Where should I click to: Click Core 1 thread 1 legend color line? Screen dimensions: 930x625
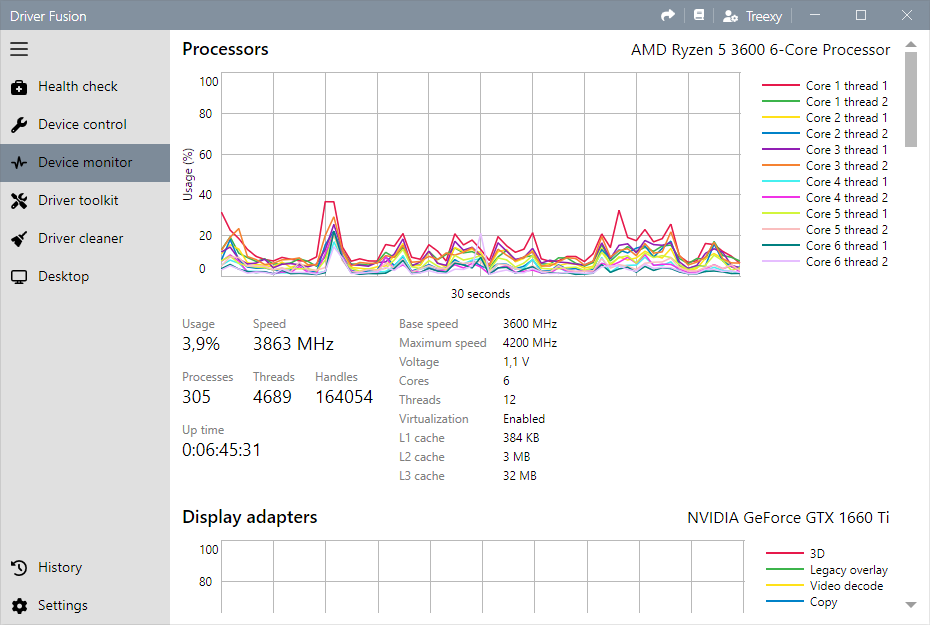click(781, 85)
